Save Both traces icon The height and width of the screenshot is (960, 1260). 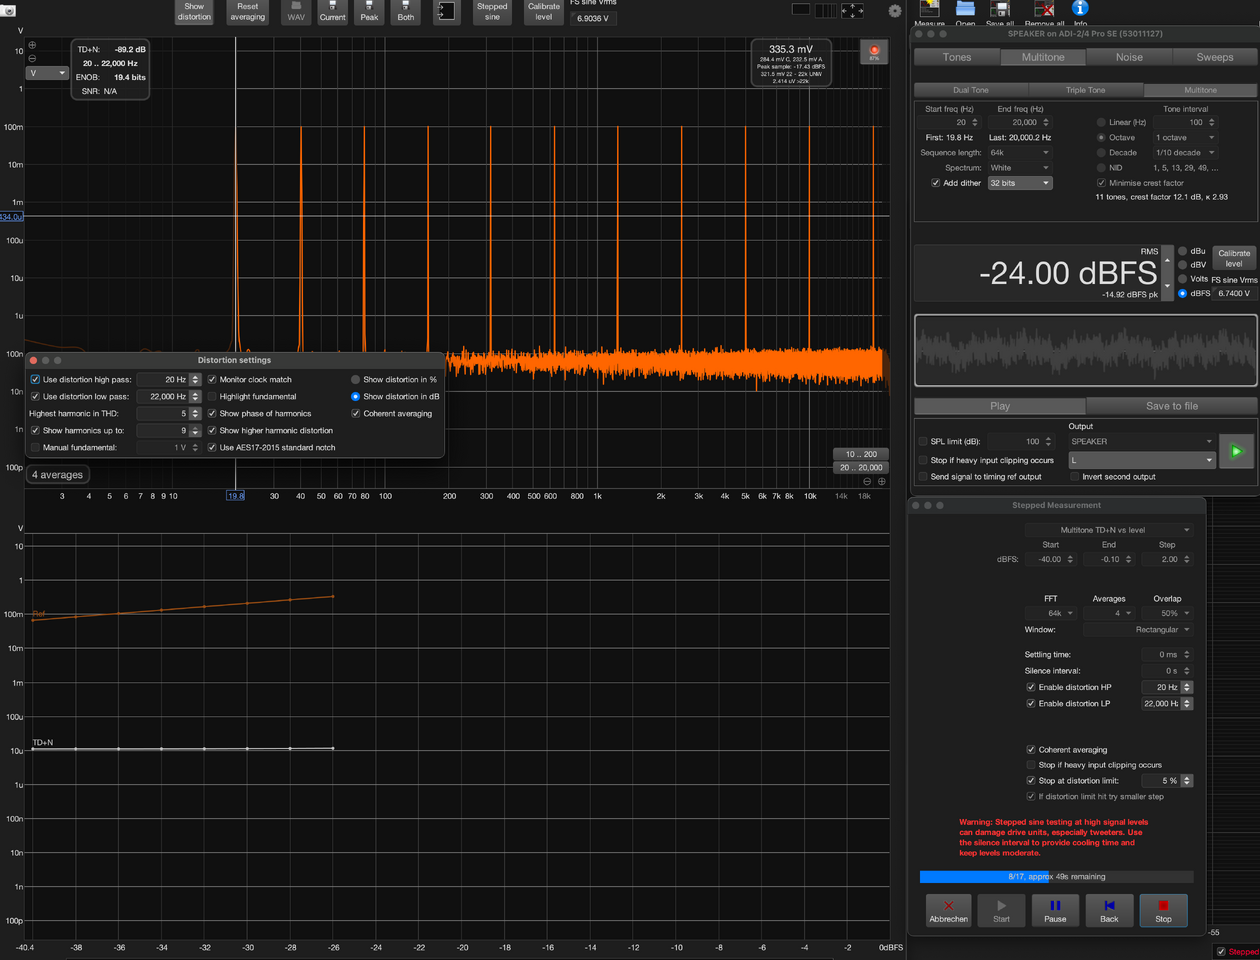click(x=405, y=11)
